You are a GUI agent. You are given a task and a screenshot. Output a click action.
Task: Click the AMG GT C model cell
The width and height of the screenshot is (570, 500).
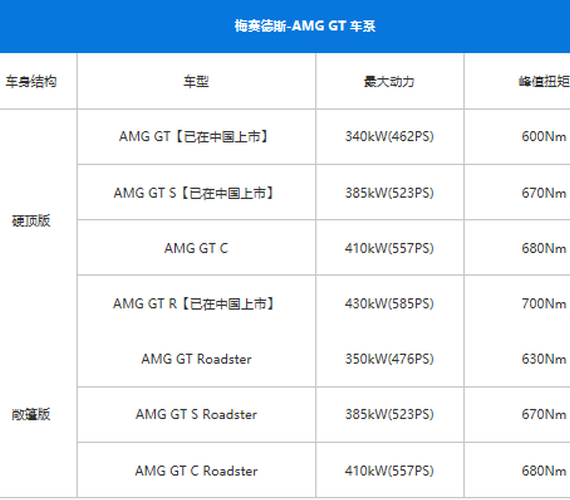click(196, 248)
